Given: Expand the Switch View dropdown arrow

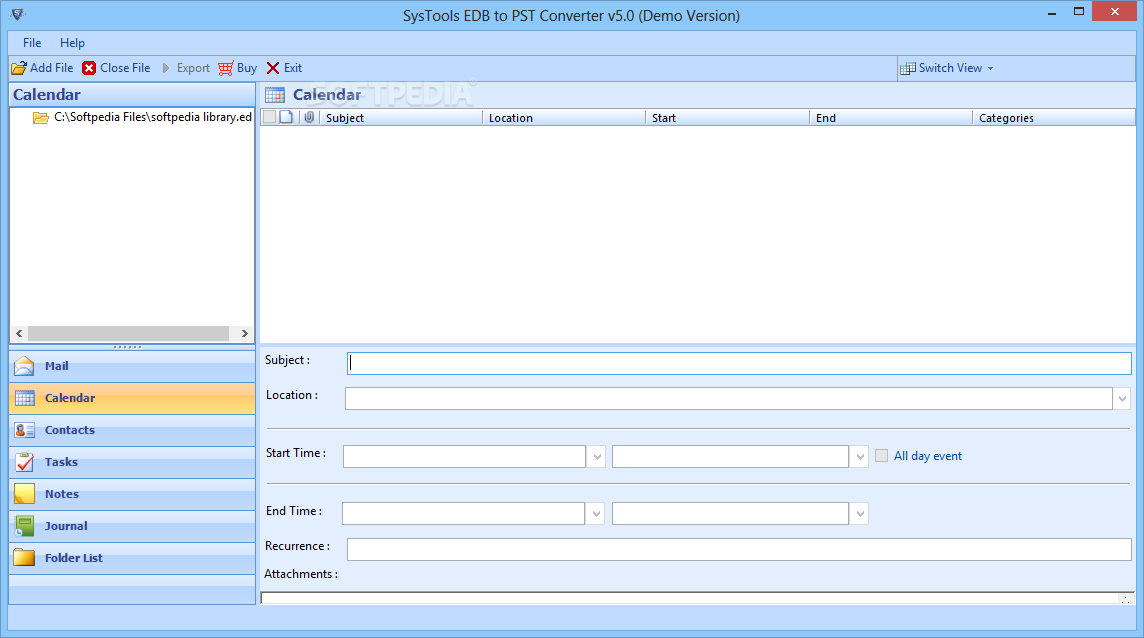Looking at the screenshot, I should point(990,69).
